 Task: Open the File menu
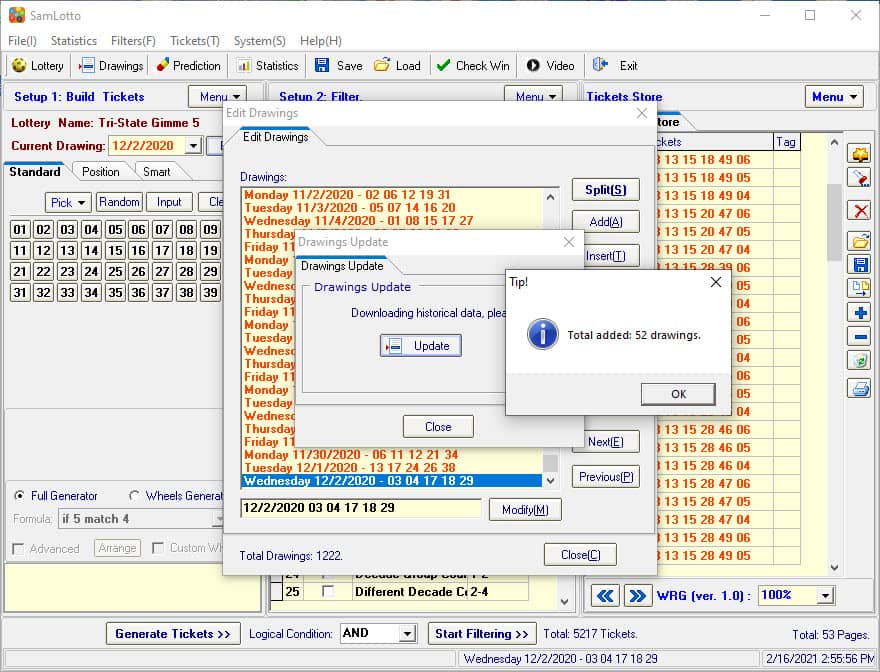point(22,40)
